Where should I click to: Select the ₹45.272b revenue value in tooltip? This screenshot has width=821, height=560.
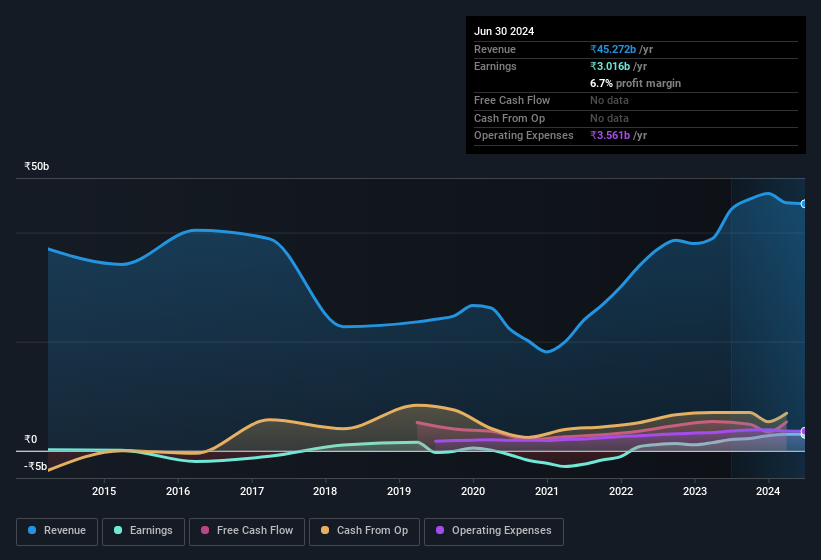pos(621,49)
